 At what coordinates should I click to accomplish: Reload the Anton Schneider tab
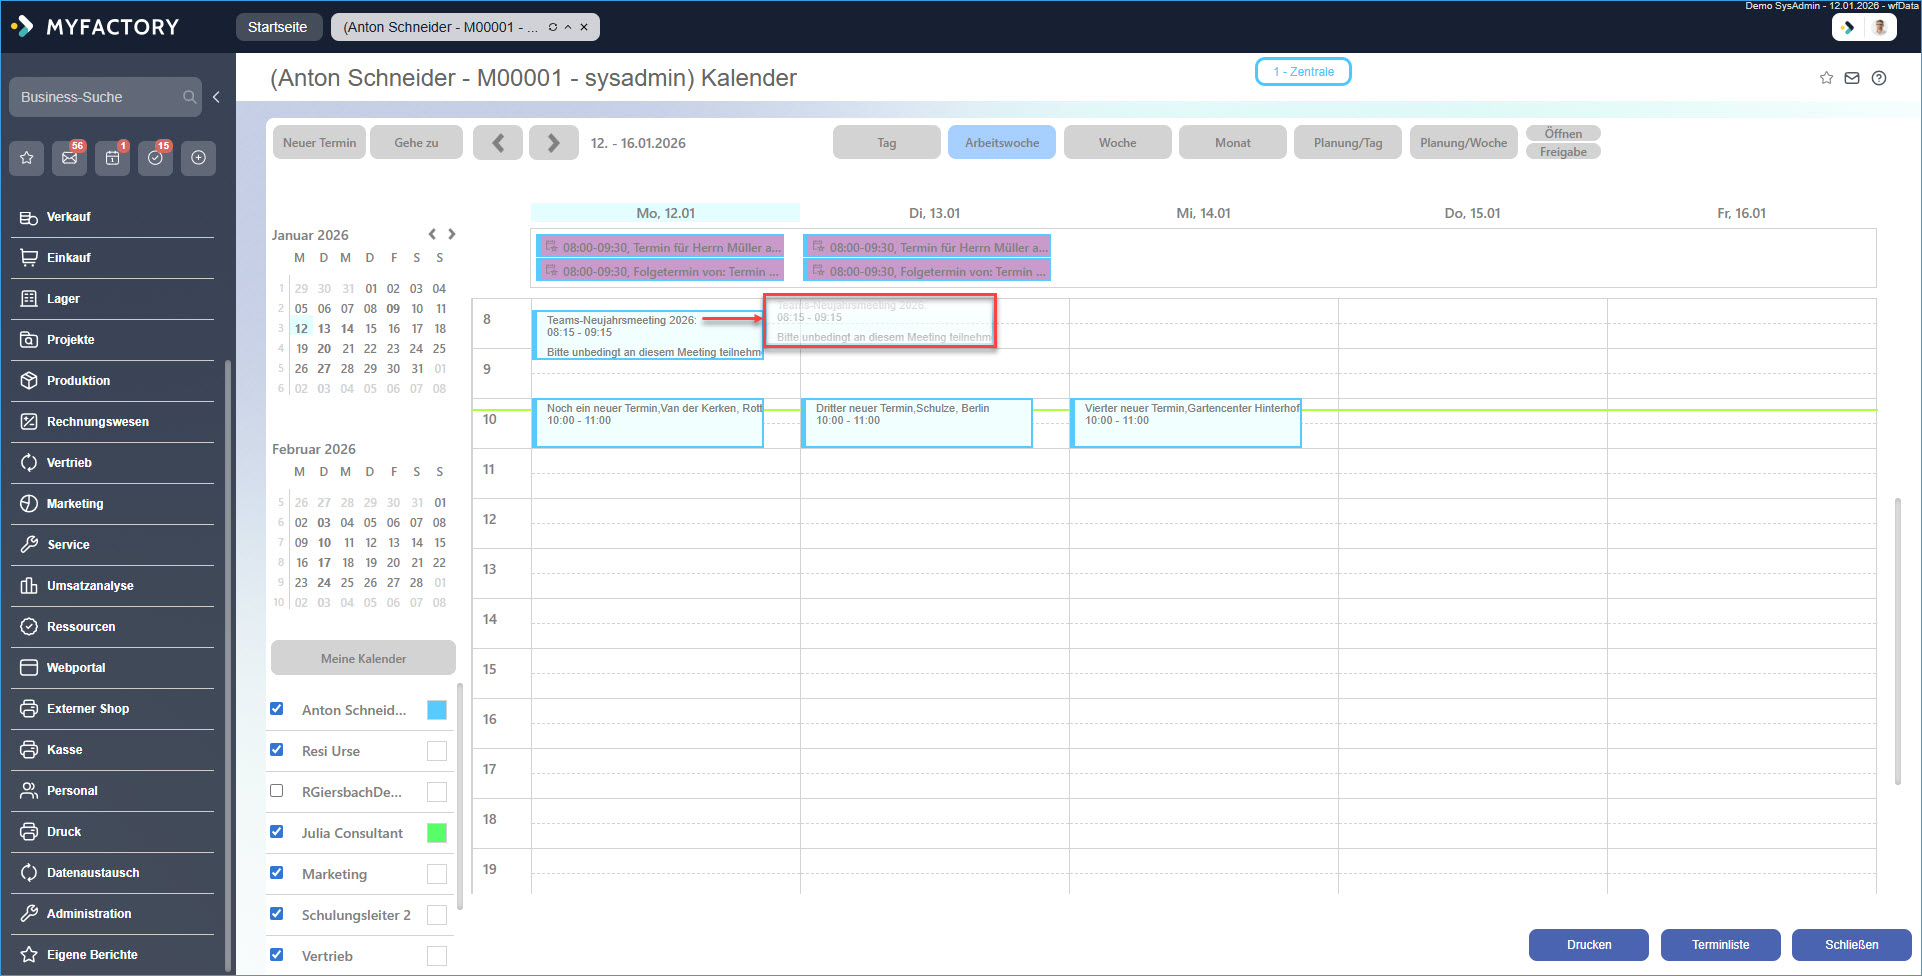552,27
